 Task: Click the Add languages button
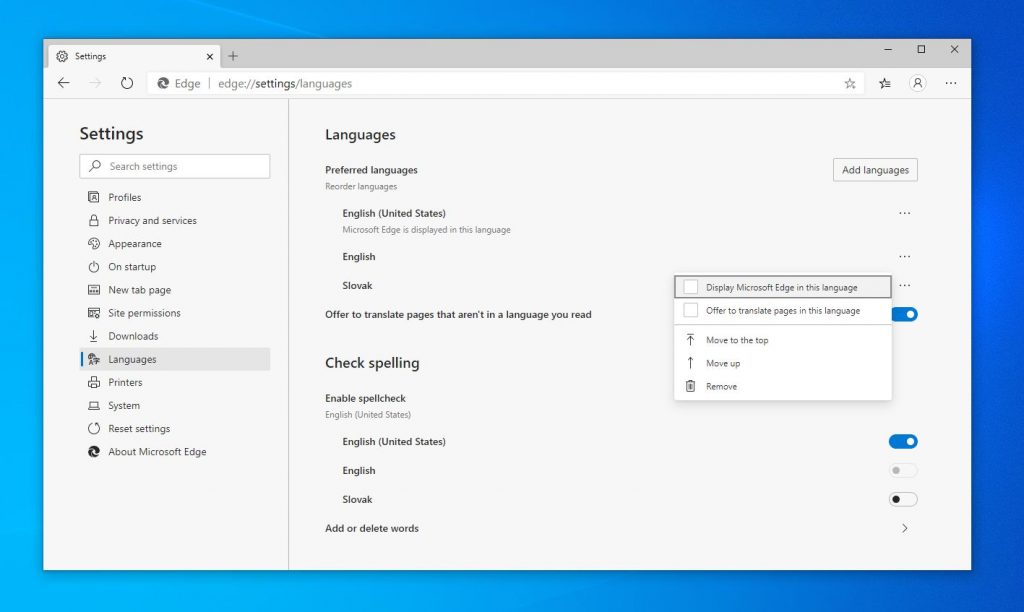pyautogui.click(x=875, y=170)
